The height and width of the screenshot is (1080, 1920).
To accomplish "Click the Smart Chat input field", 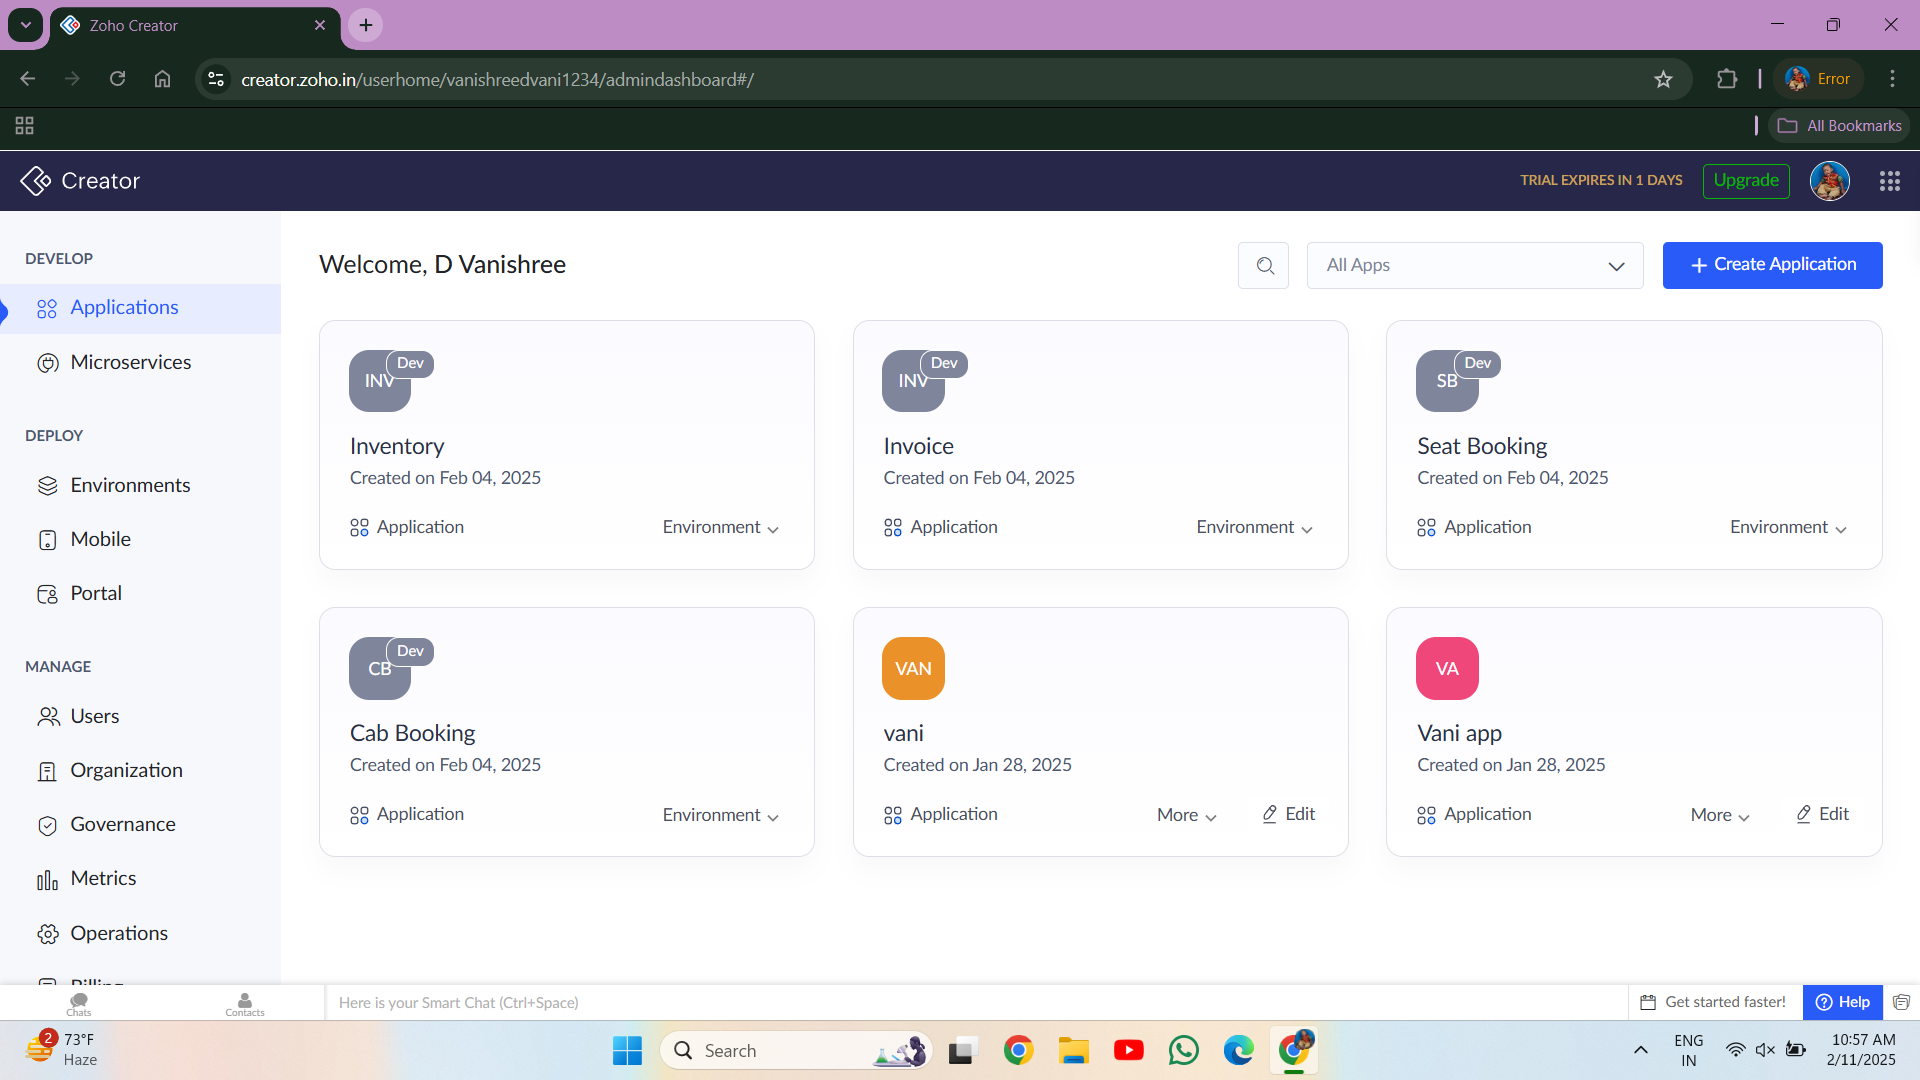I will pyautogui.click(x=900, y=1002).
